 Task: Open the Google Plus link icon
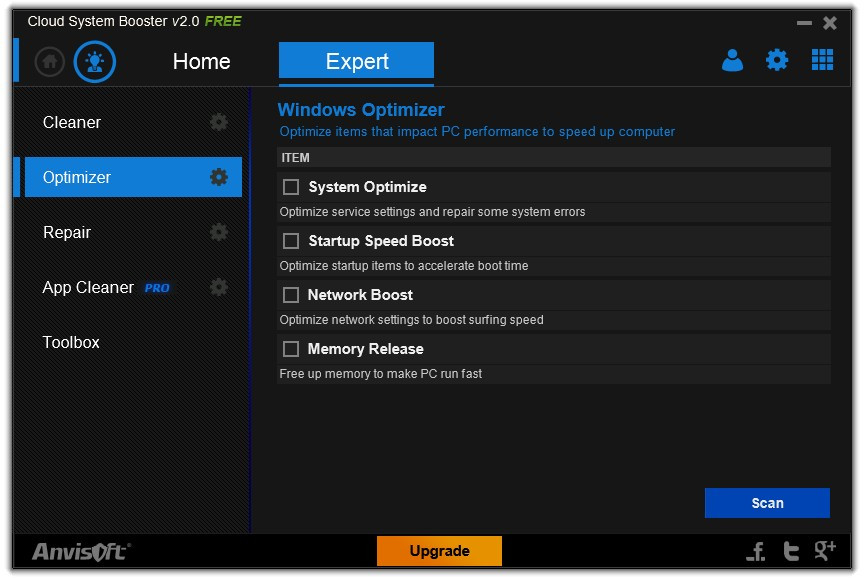[825, 550]
